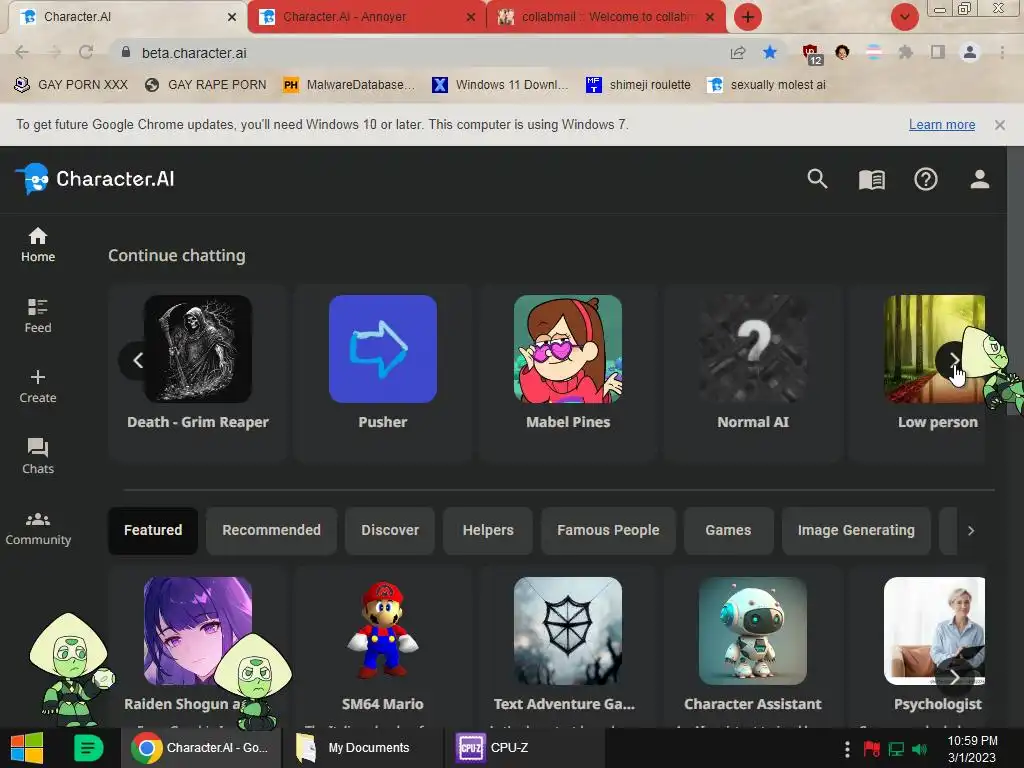The height and width of the screenshot is (768, 1024).
Task: Click the Create plus icon
Action: (x=38, y=377)
